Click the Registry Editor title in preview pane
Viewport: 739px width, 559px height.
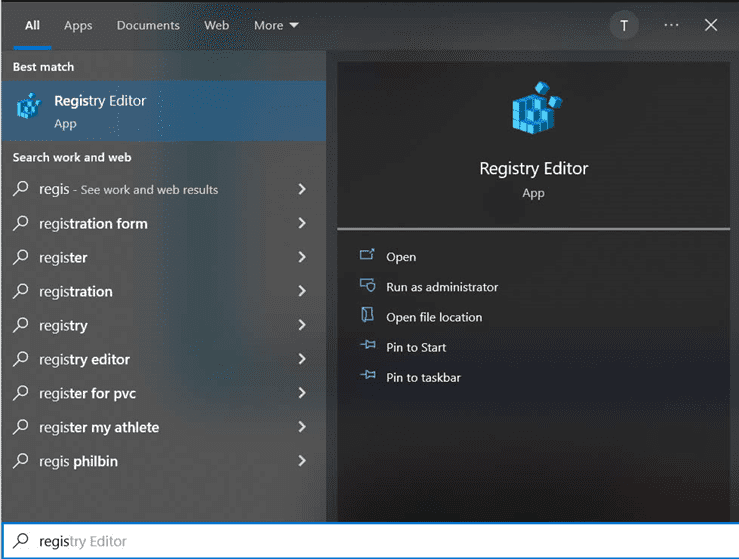point(534,169)
